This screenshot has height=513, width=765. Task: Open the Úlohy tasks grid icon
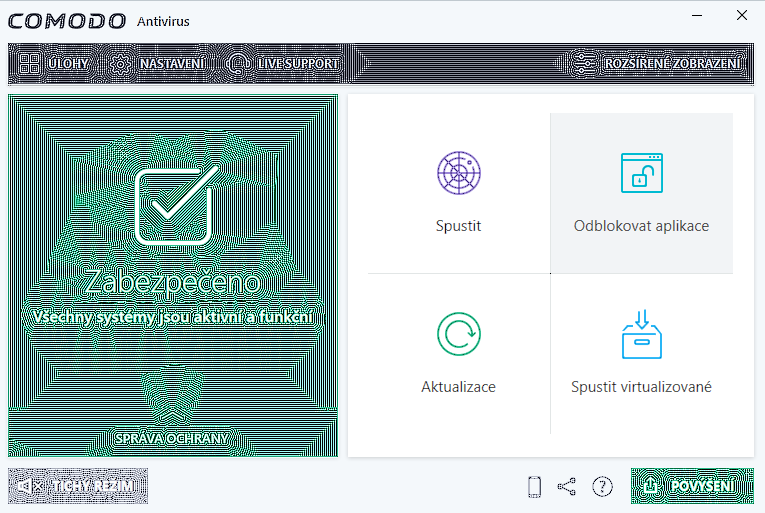tap(29, 63)
